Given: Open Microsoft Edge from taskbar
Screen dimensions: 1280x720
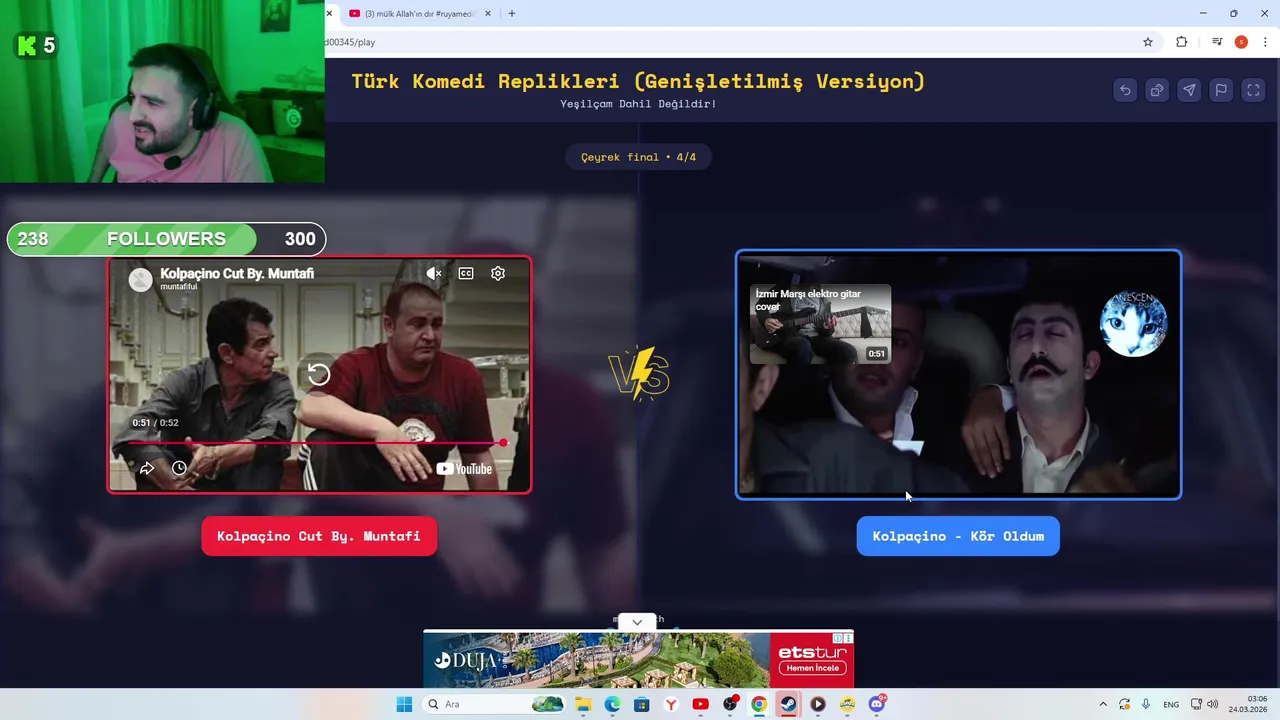Looking at the screenshot, I should [x=612, y=704].
